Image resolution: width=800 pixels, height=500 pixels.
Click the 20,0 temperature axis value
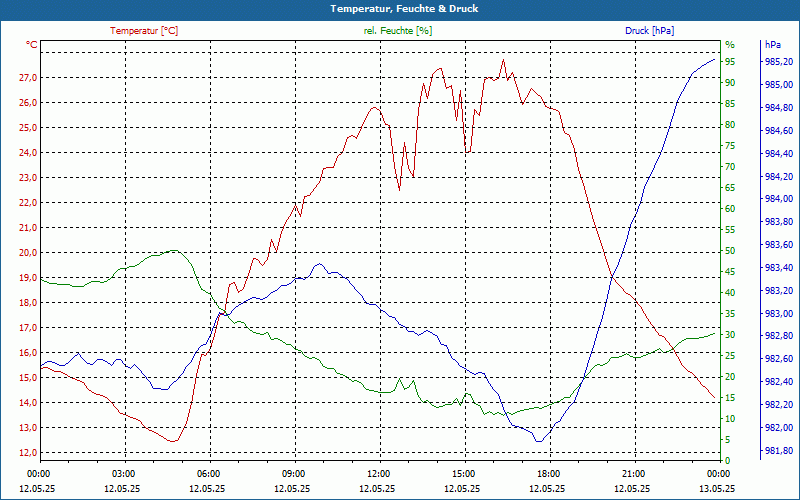[x=28, y=253]
